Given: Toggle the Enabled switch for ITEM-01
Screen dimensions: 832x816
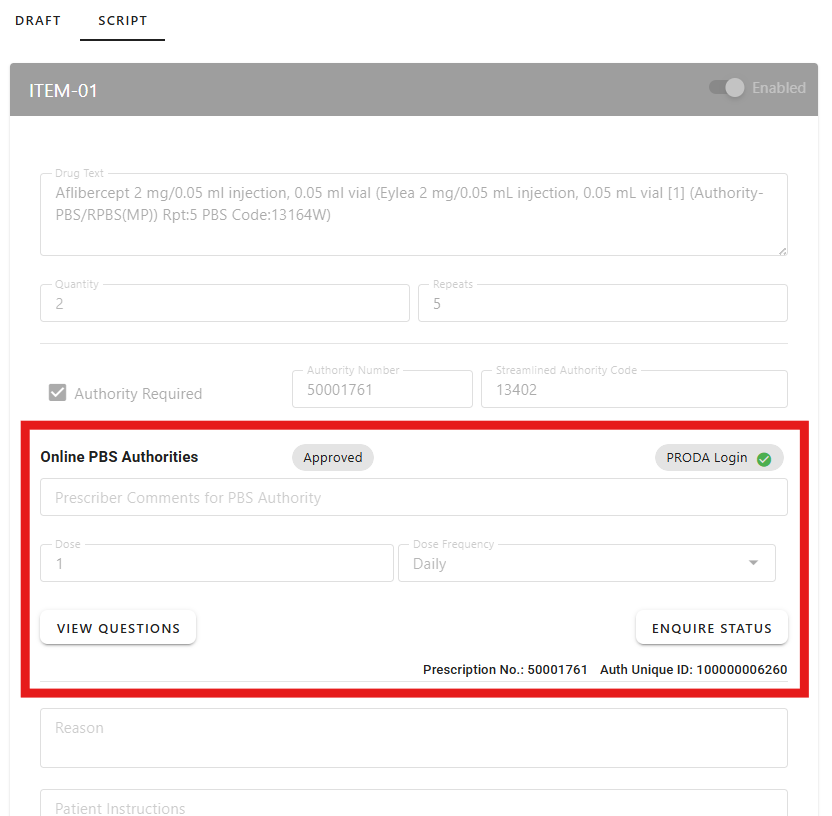Looking at the screenshot, I should click(728, 88).
